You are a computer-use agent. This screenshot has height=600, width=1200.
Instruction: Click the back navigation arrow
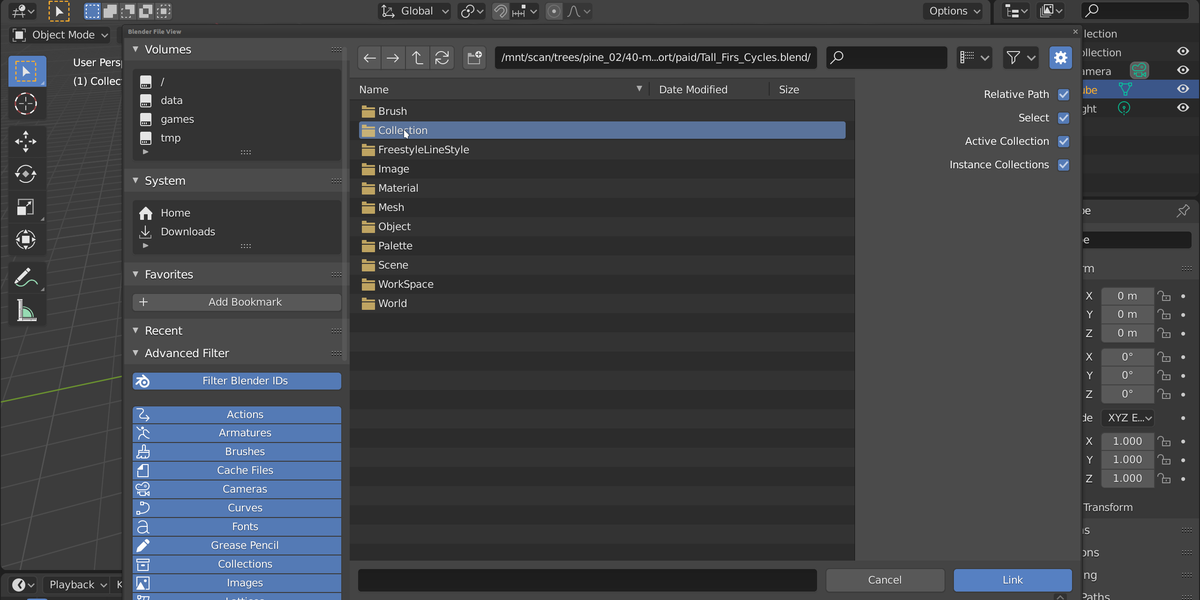click(369, 58)
